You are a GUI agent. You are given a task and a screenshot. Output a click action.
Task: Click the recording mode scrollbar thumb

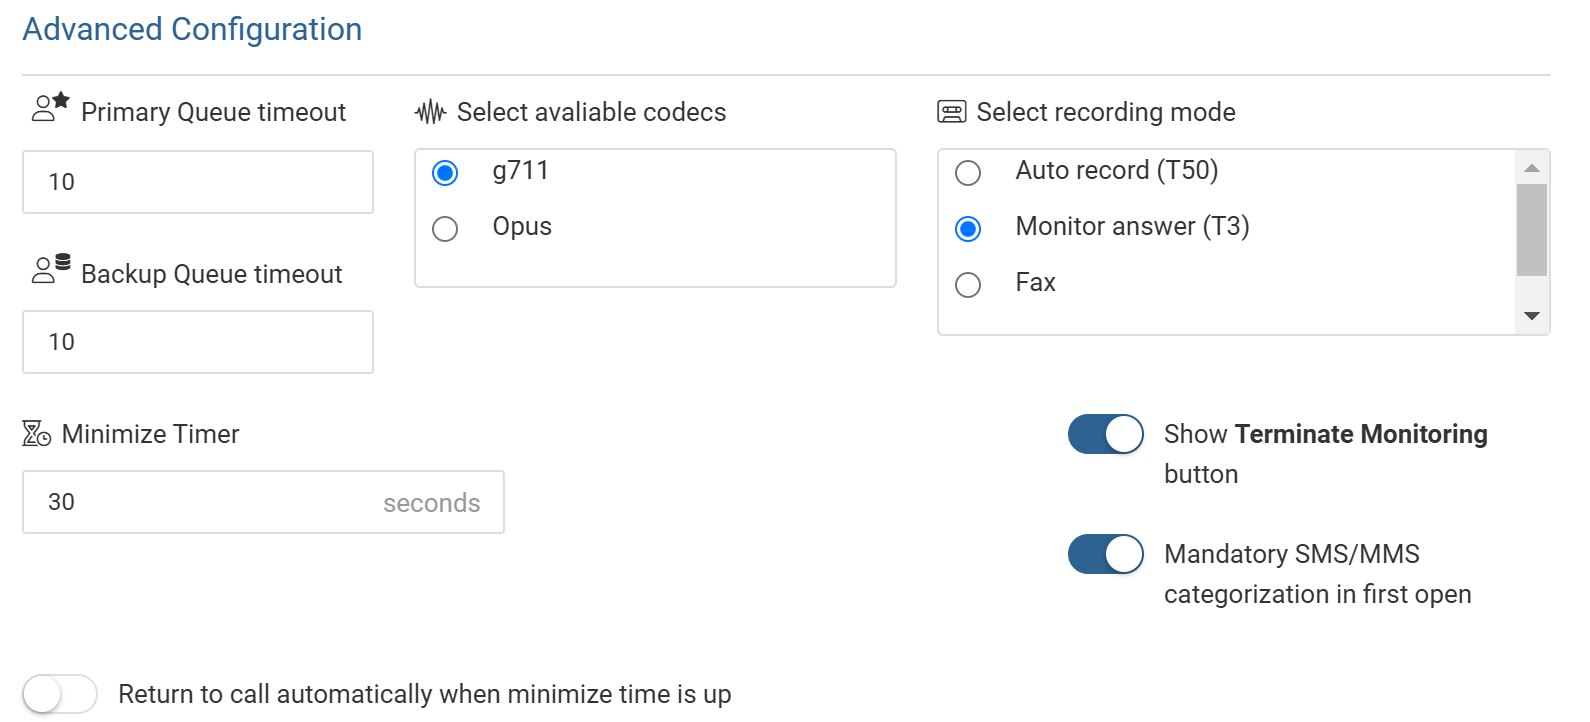(x=1531, y=230)
